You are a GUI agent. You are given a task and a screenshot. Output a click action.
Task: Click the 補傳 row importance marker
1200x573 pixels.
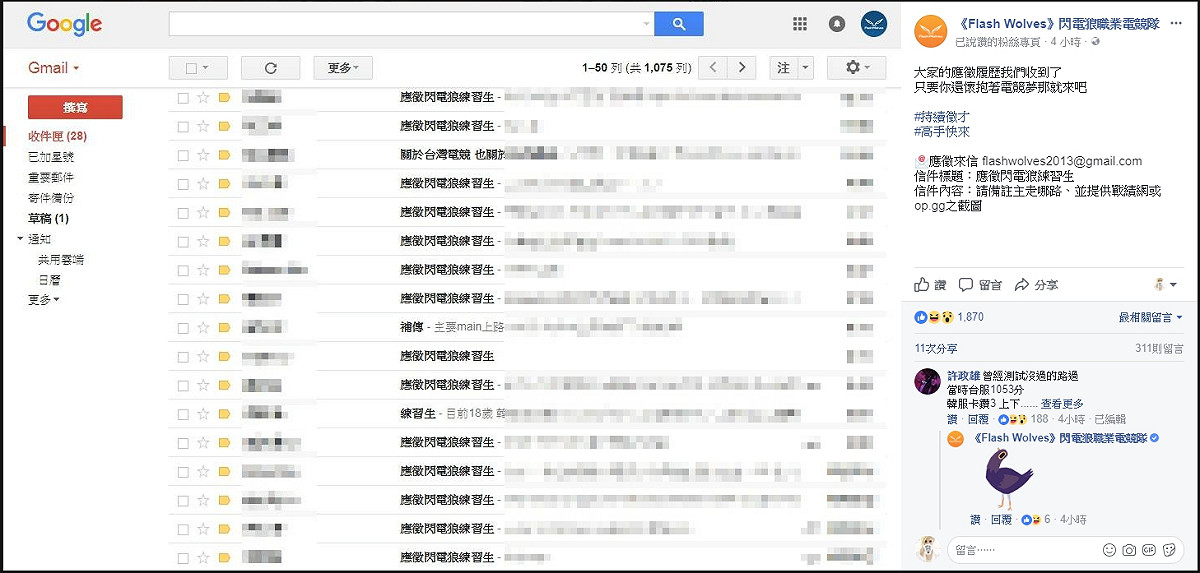click(225, 327)
